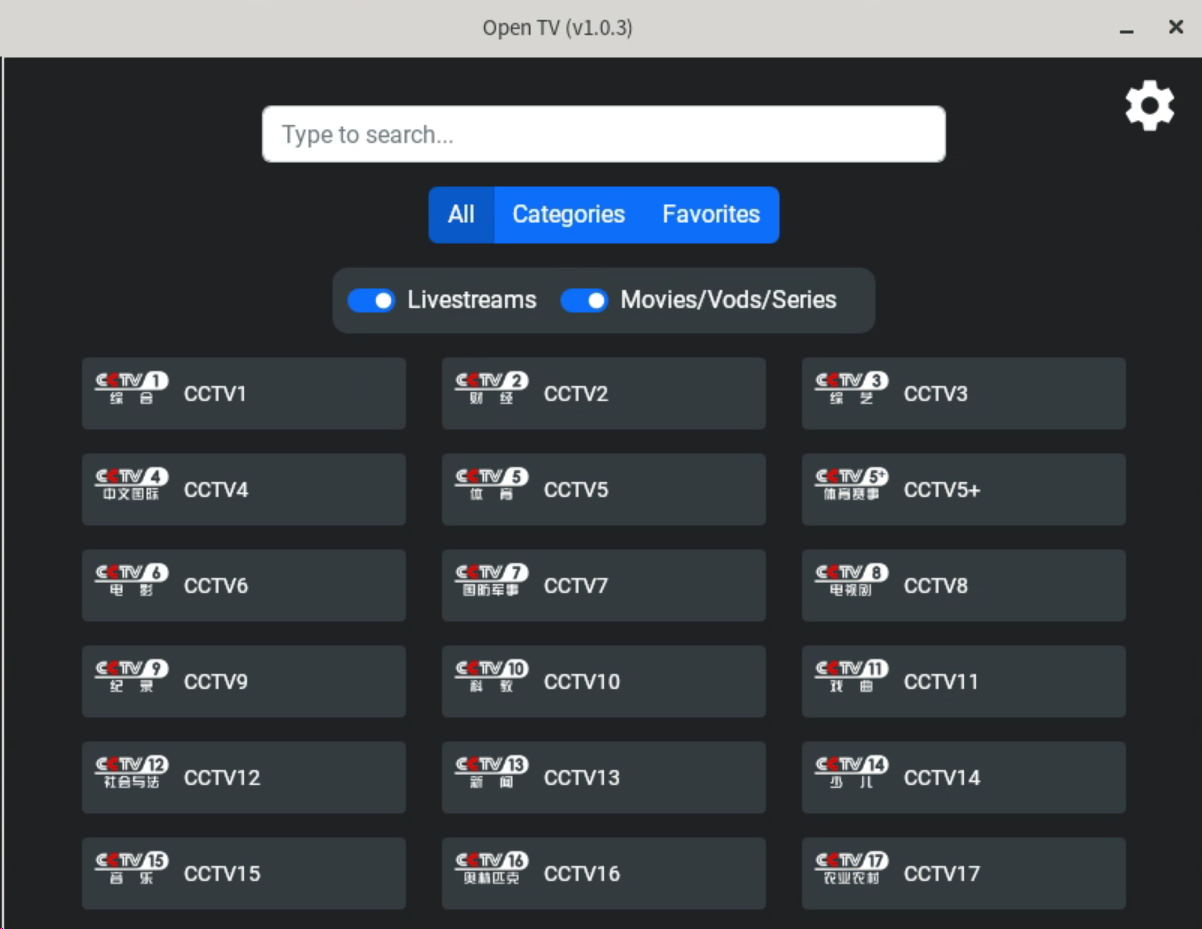1202x929 pixels.
Task: Click the CCTV4 channel logo
Action: (x=132, y=485)
